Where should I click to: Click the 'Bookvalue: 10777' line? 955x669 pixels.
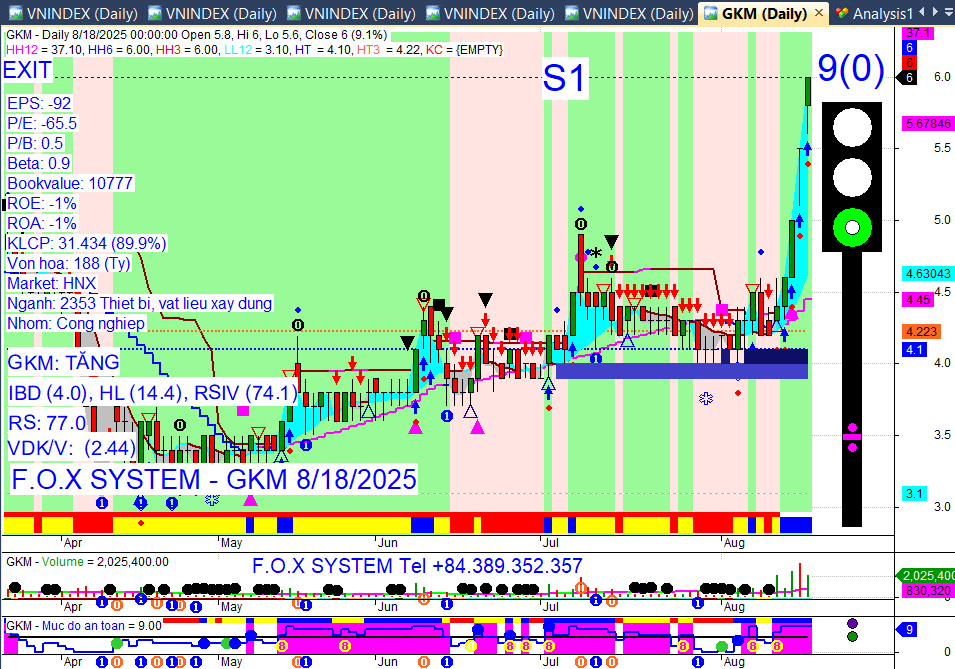tap(70, 183)
